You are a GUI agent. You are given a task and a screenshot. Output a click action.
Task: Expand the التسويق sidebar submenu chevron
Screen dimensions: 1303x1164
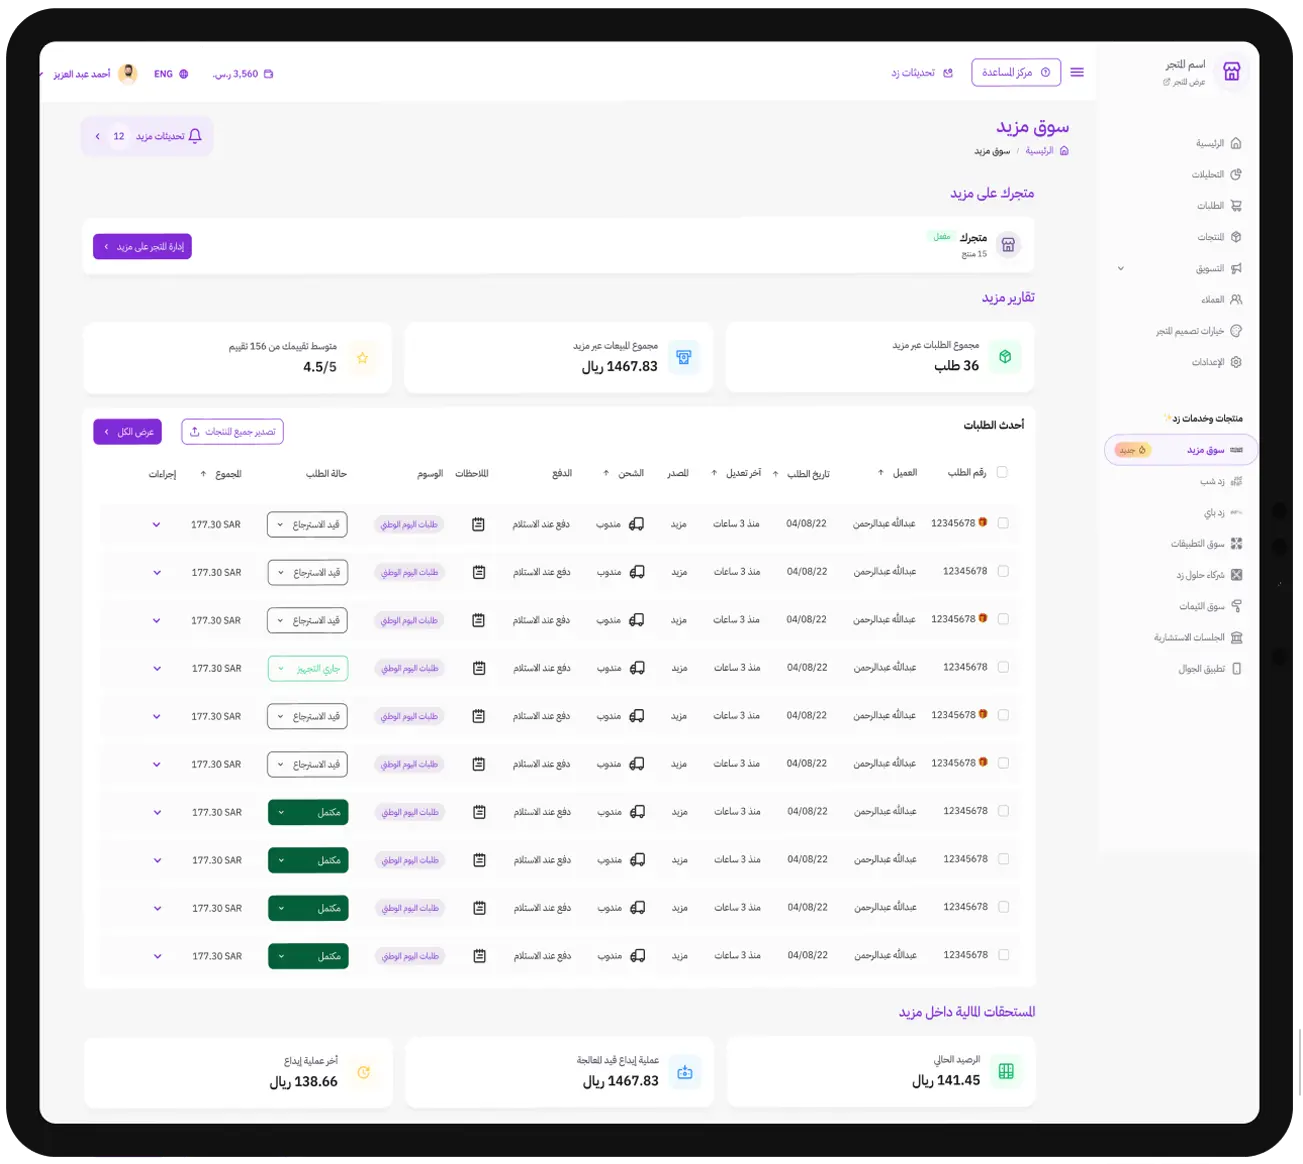pyautogui.click(x=1120, y=268)
